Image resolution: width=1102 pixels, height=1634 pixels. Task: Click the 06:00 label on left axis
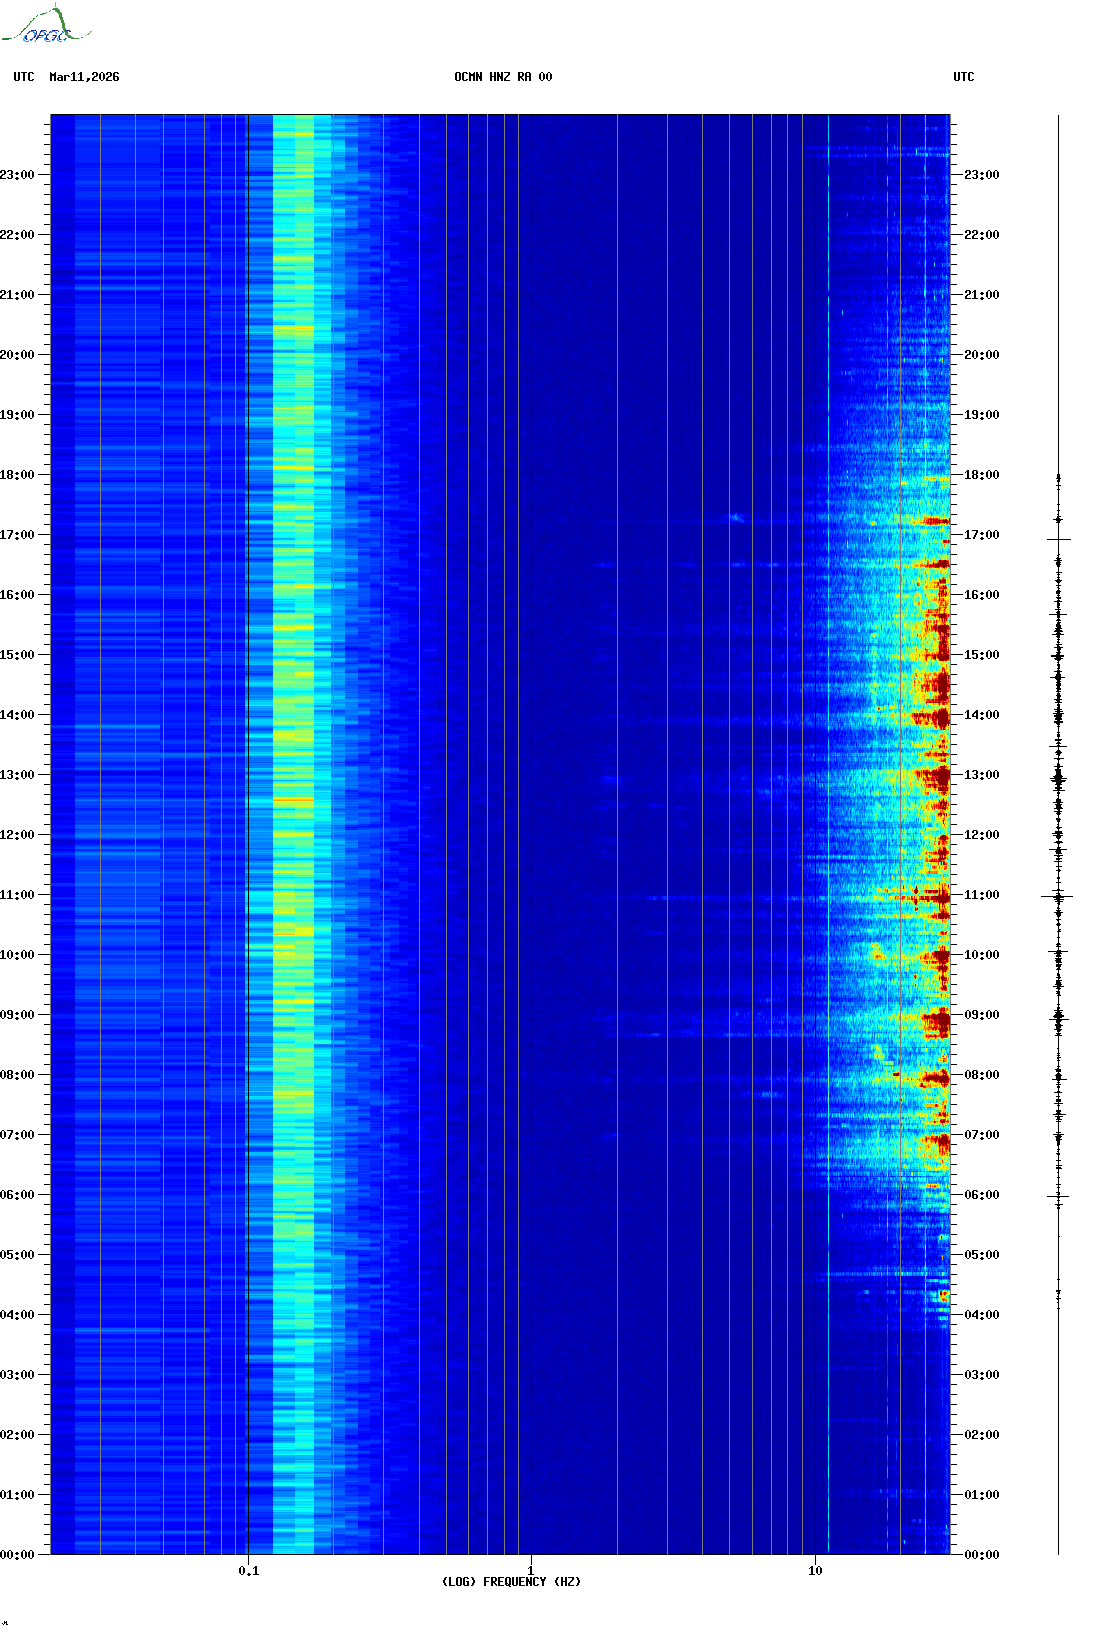point(18,1195)
